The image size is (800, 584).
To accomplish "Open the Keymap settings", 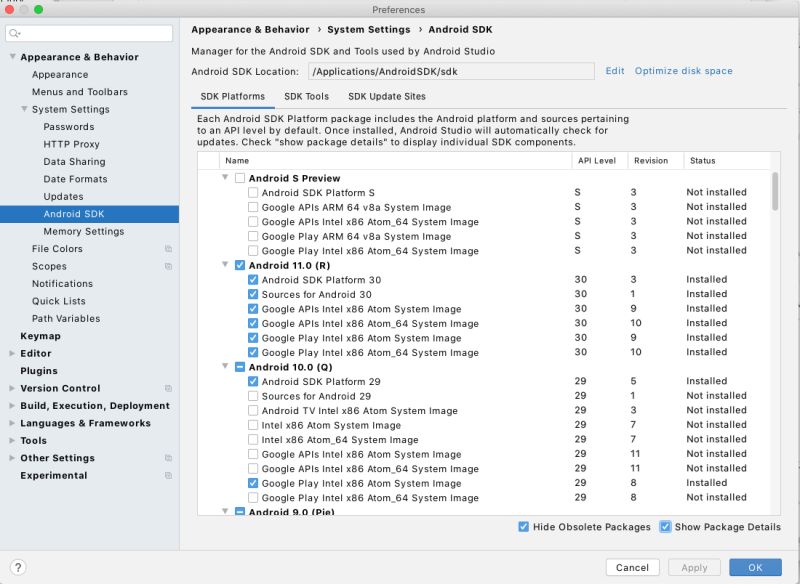I will [40, 336].
